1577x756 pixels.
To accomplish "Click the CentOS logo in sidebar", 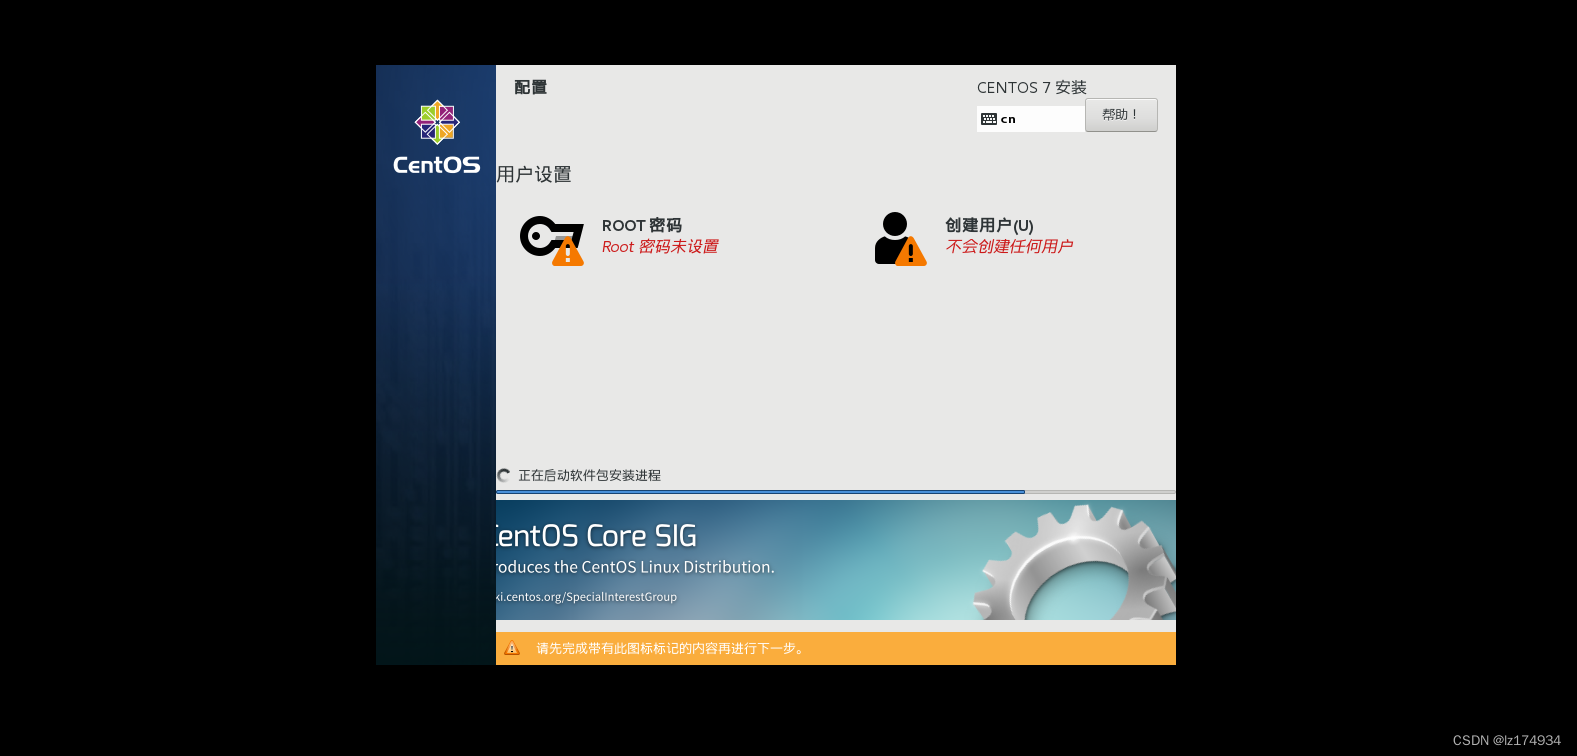I will 437,138.
